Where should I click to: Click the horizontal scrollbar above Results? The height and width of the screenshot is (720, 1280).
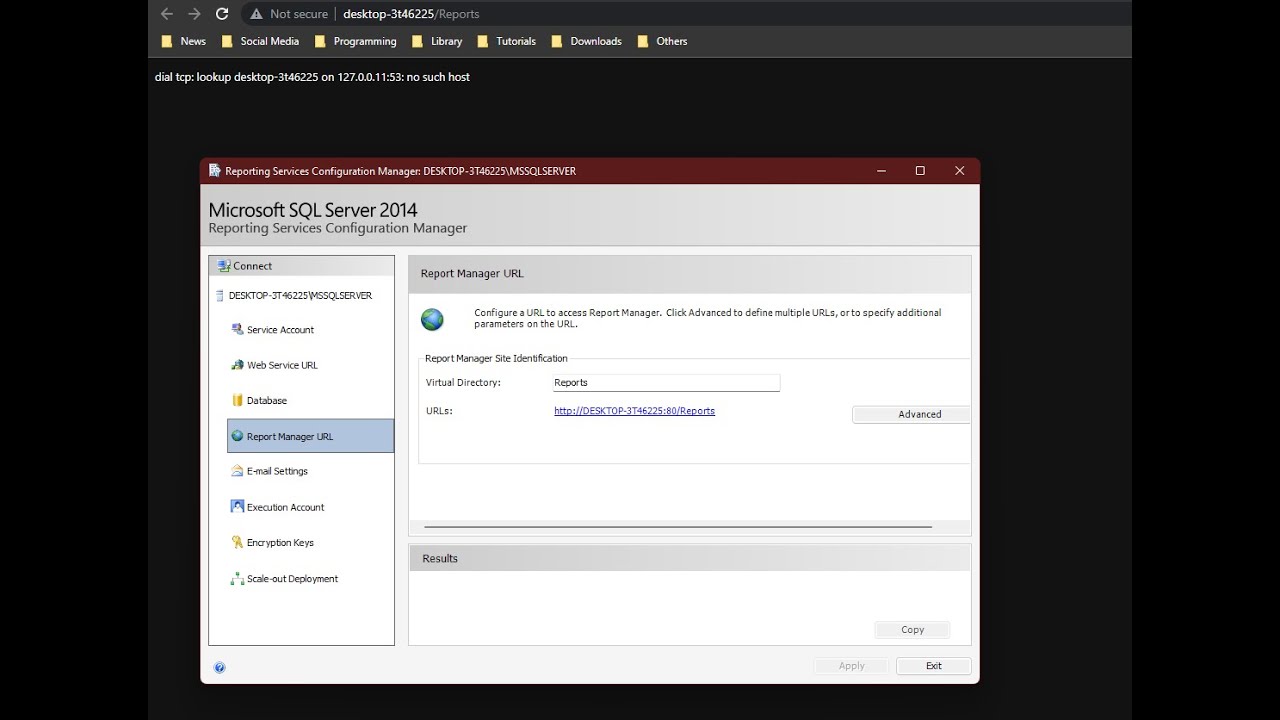678,526
